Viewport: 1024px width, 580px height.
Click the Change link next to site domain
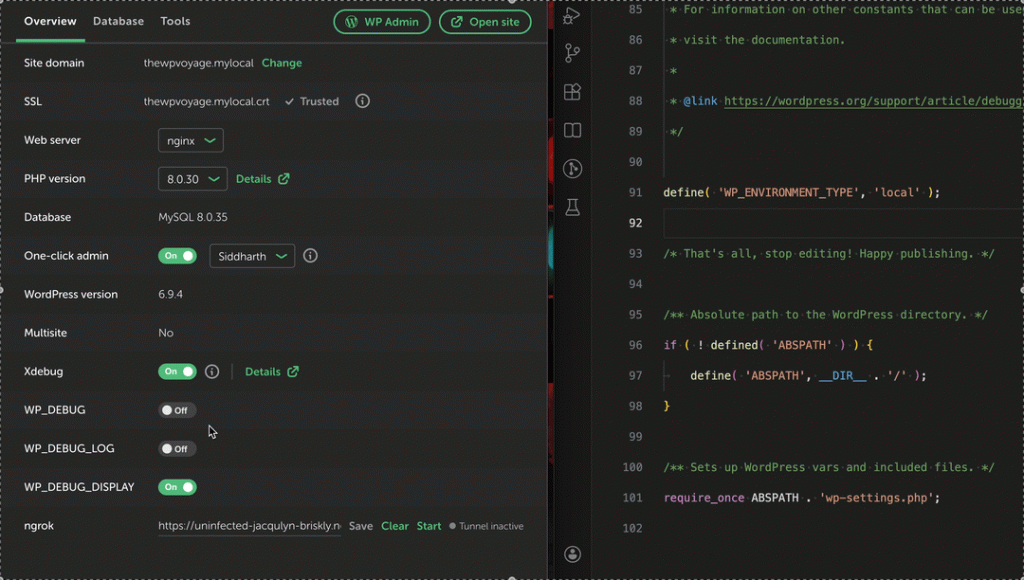281,62
